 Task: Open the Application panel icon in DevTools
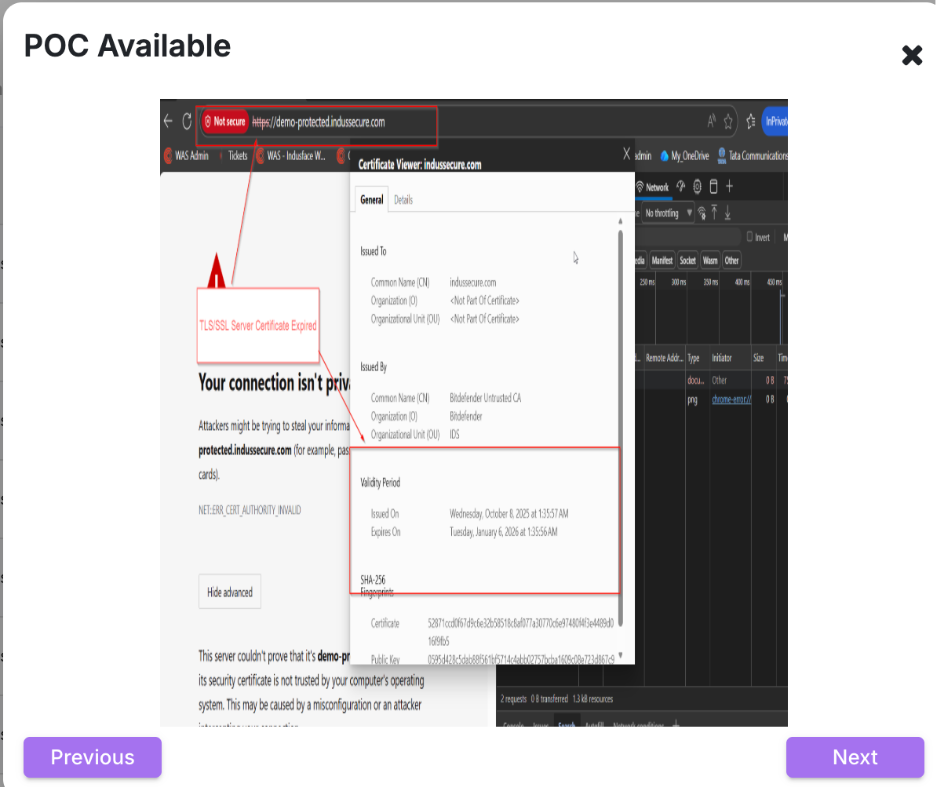tap(713, 187)
